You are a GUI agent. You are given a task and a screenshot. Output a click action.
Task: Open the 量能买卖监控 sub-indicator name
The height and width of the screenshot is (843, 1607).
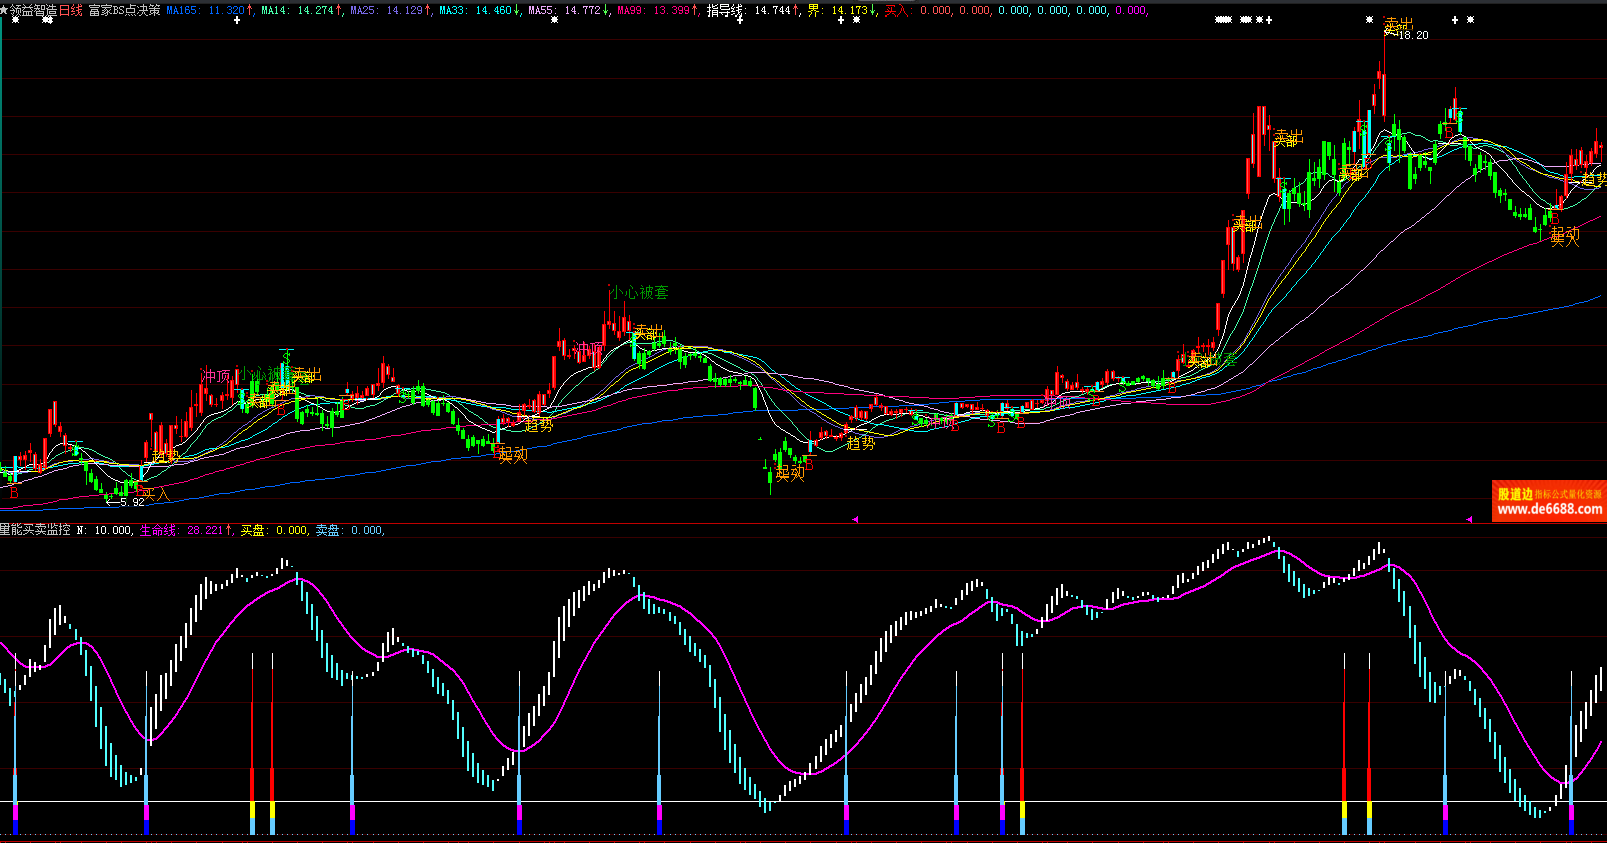click(x=36, y=530)
